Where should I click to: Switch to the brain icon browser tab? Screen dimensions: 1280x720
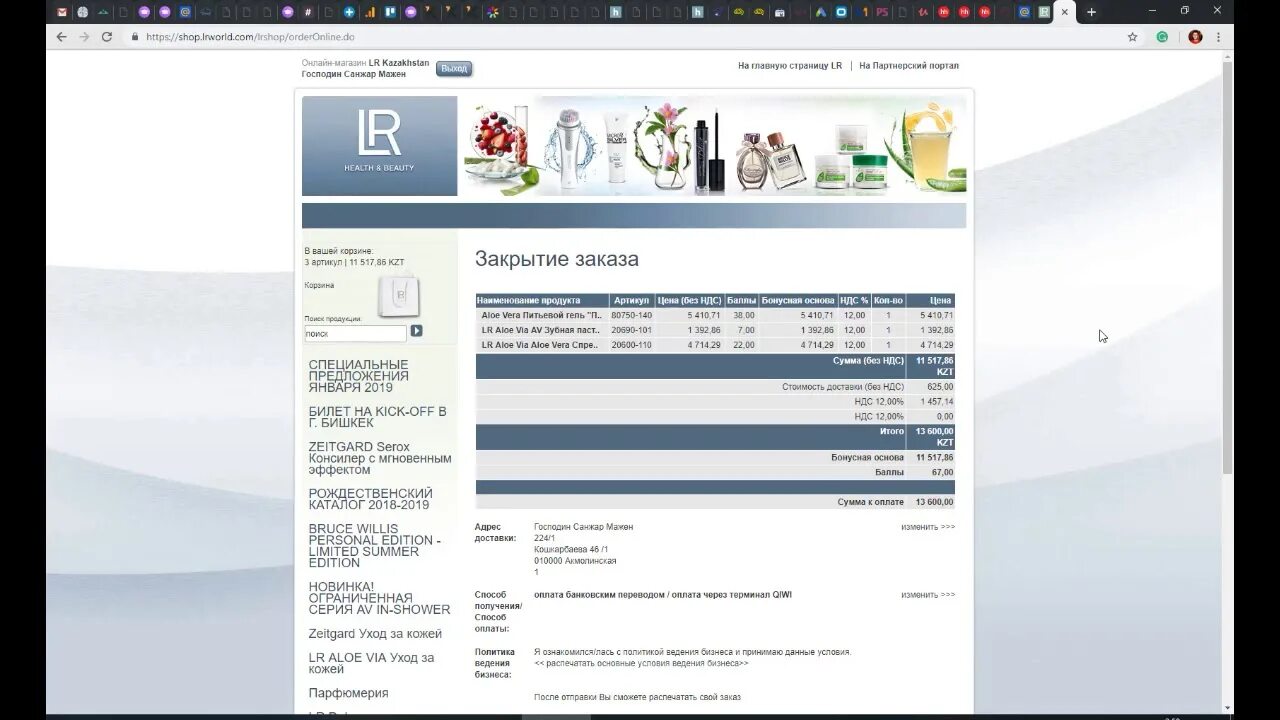[83, 12]
